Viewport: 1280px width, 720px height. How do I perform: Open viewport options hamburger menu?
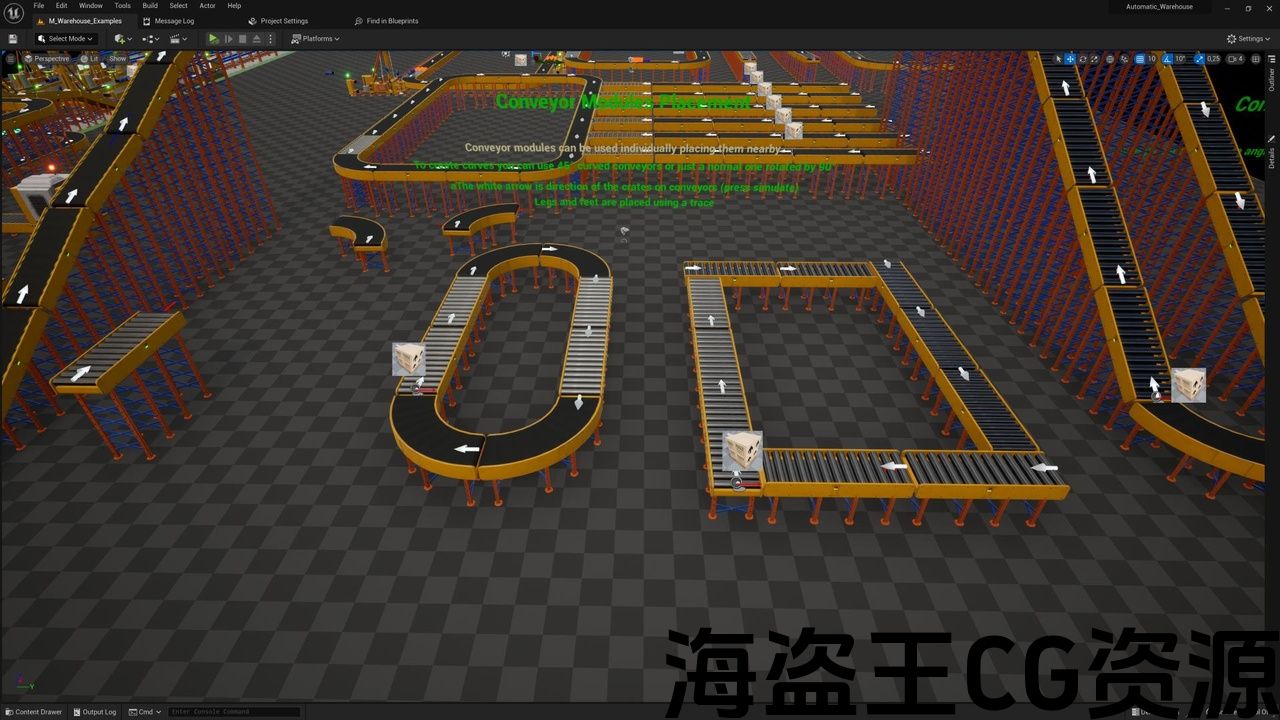[x=11, y=59]
